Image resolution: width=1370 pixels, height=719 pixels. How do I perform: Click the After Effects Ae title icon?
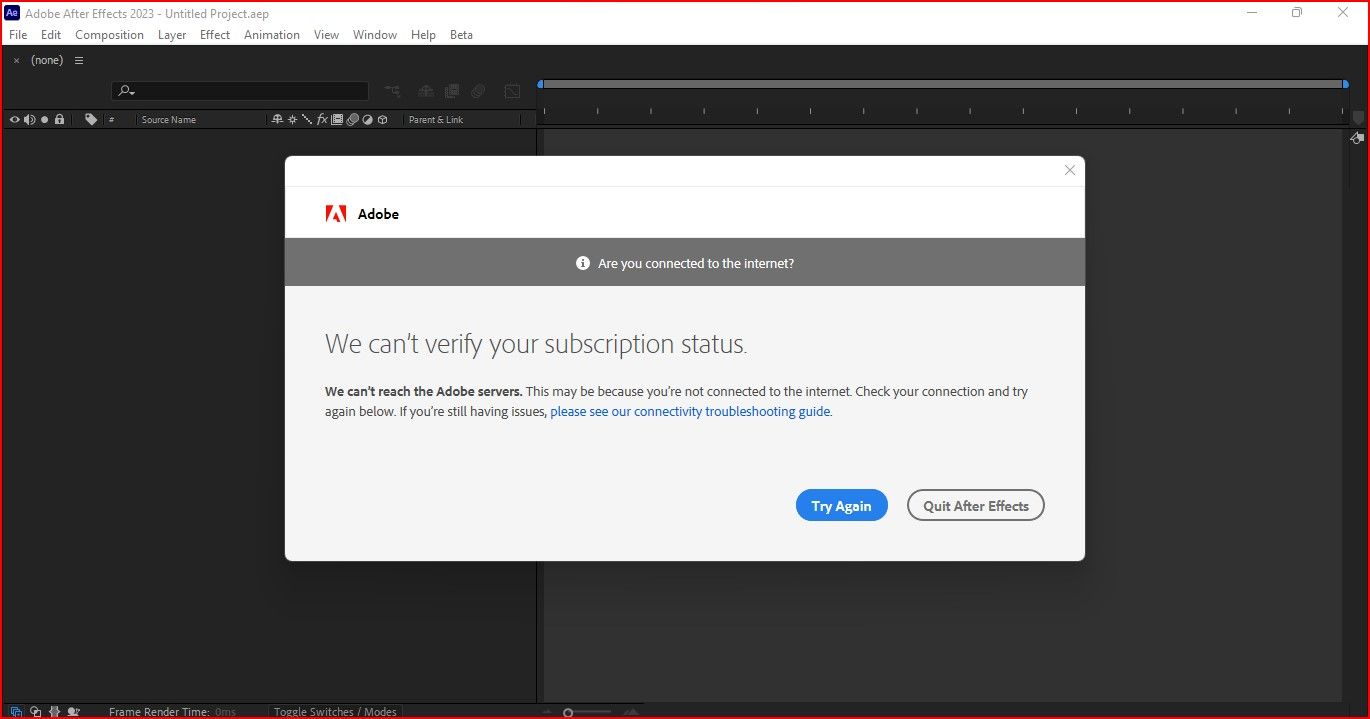[13, 13]
